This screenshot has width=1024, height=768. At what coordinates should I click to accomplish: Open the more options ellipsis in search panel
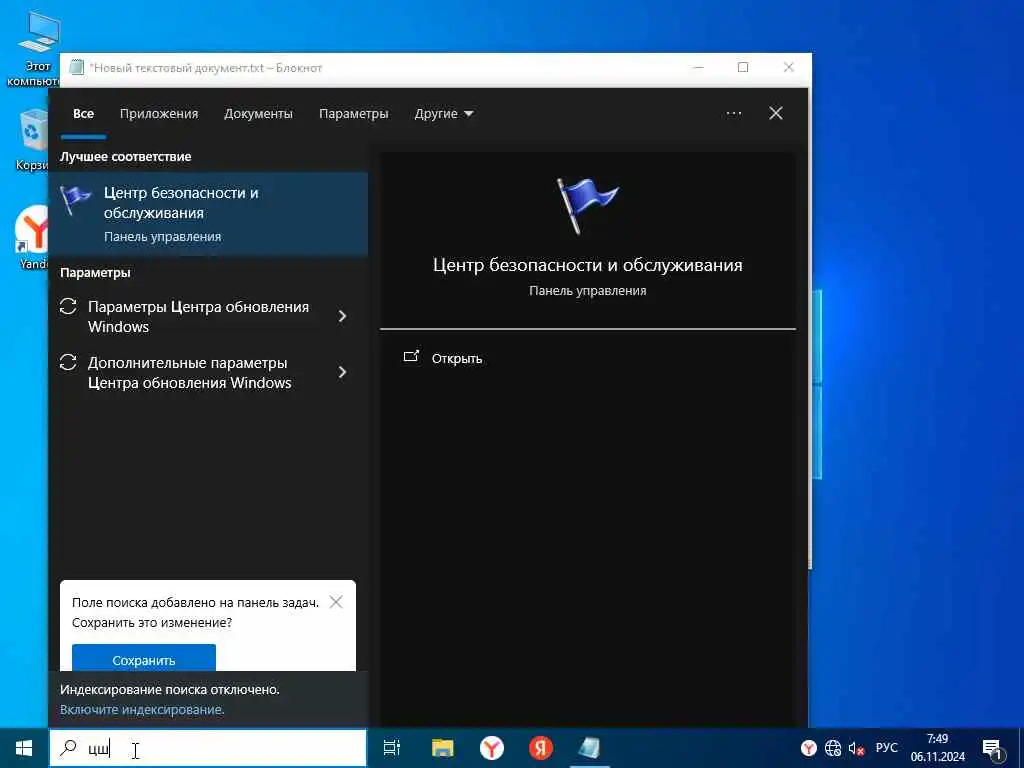tap(734, 114)
